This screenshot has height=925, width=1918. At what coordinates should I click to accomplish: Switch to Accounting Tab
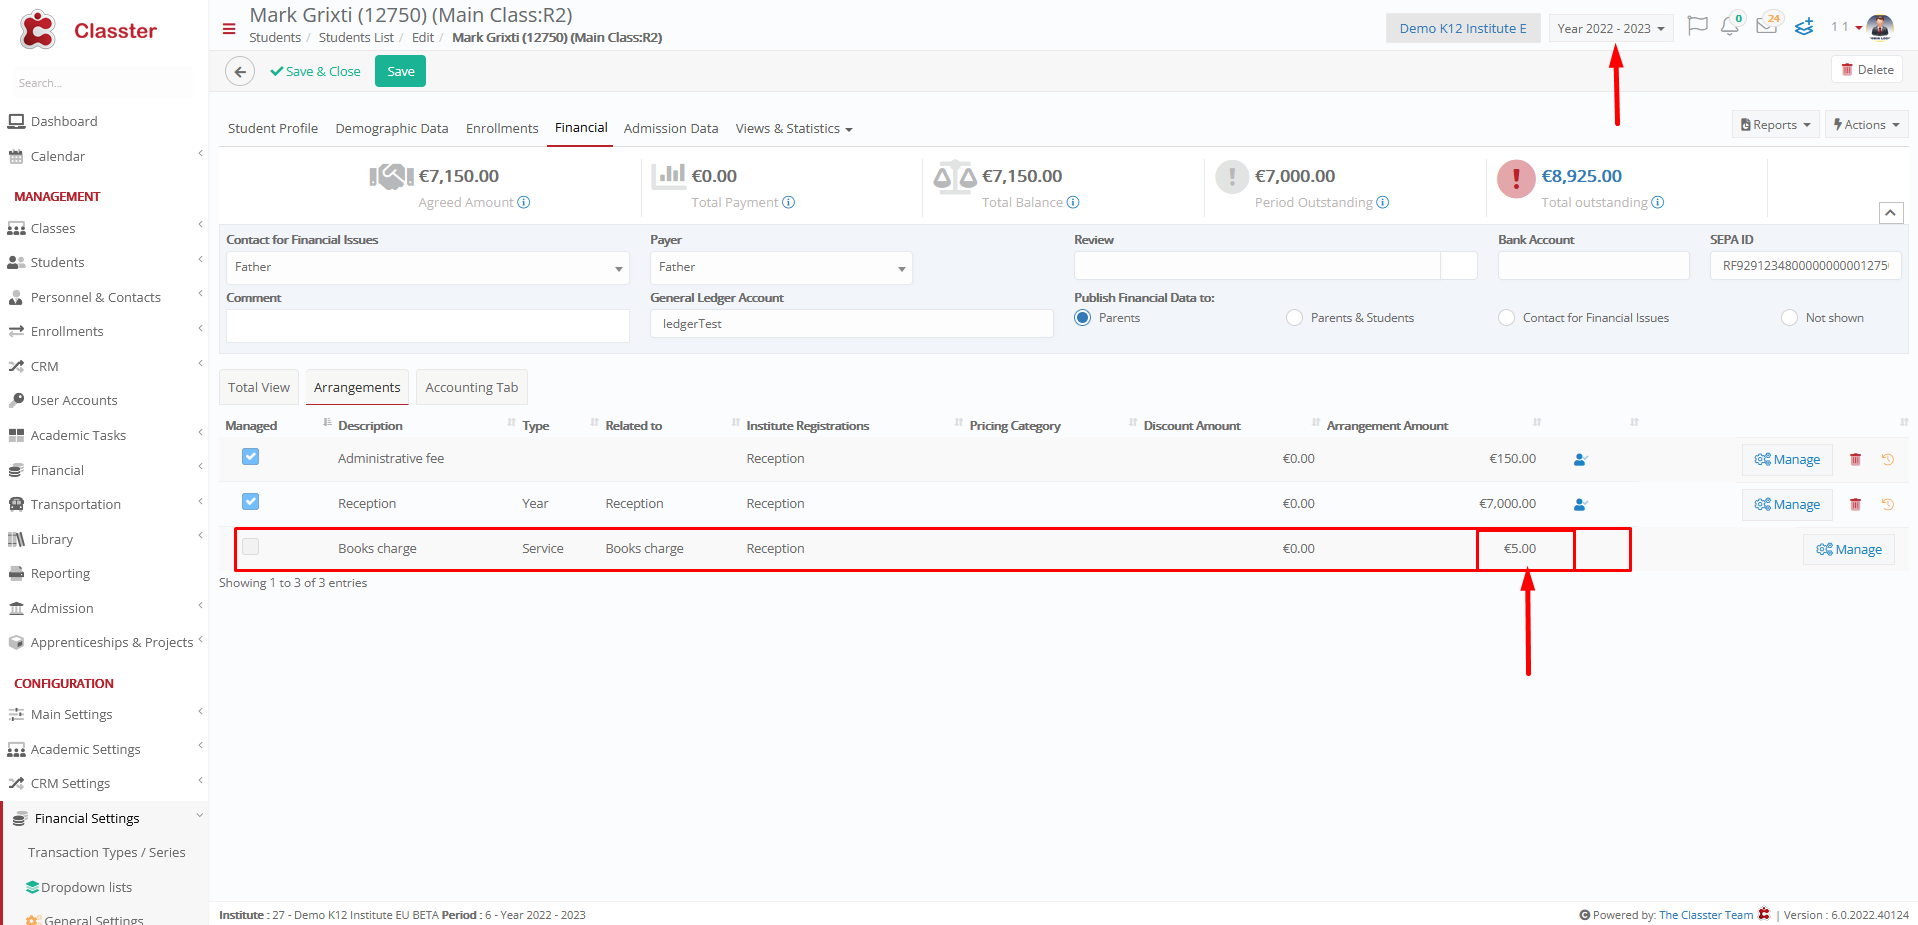click(472, 387)
